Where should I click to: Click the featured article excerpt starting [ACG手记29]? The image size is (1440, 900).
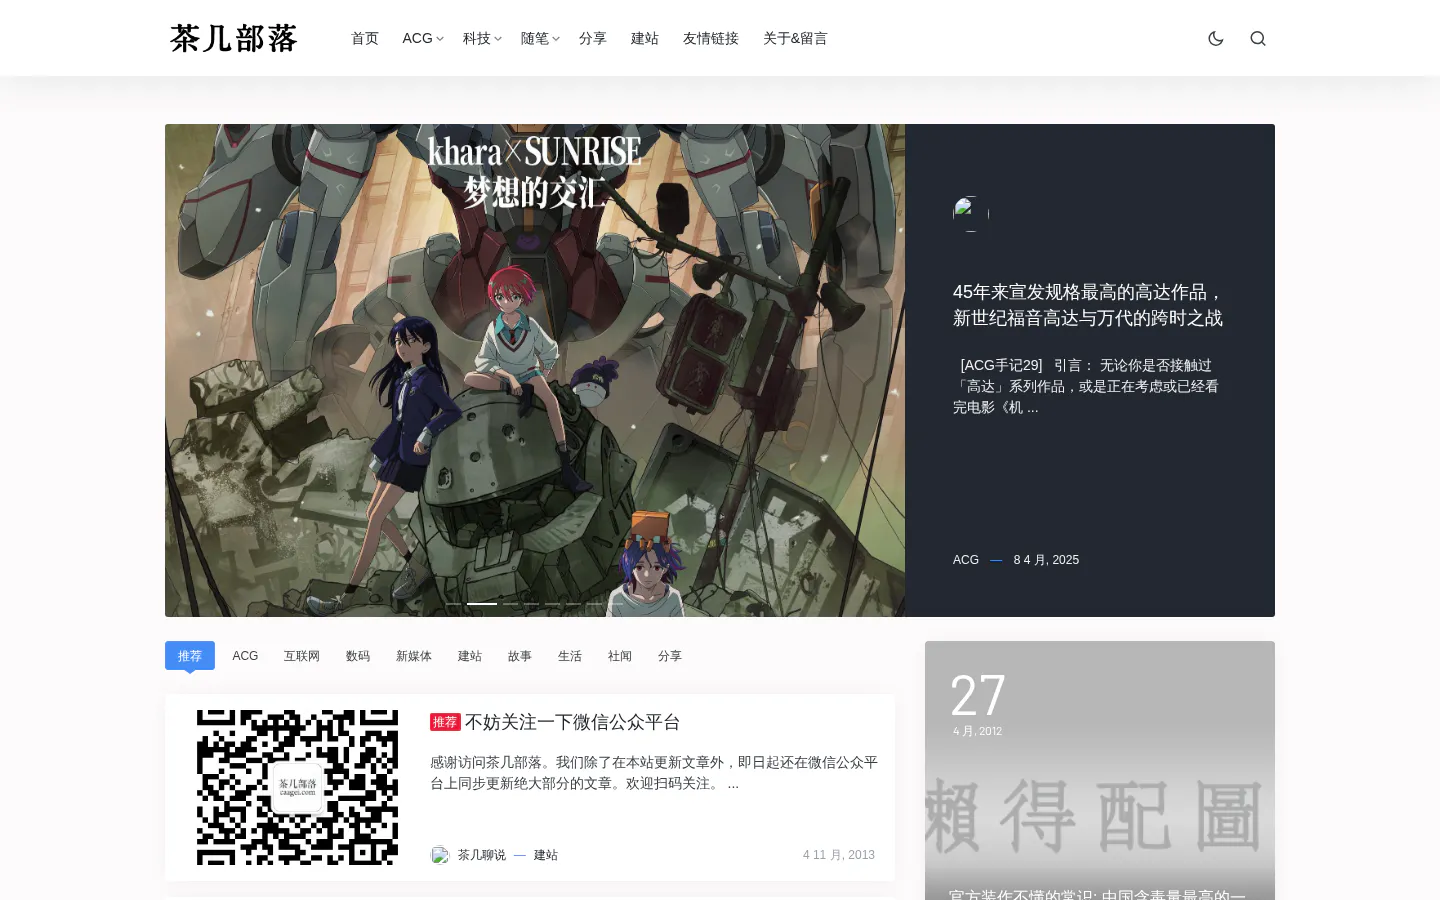1086,386
